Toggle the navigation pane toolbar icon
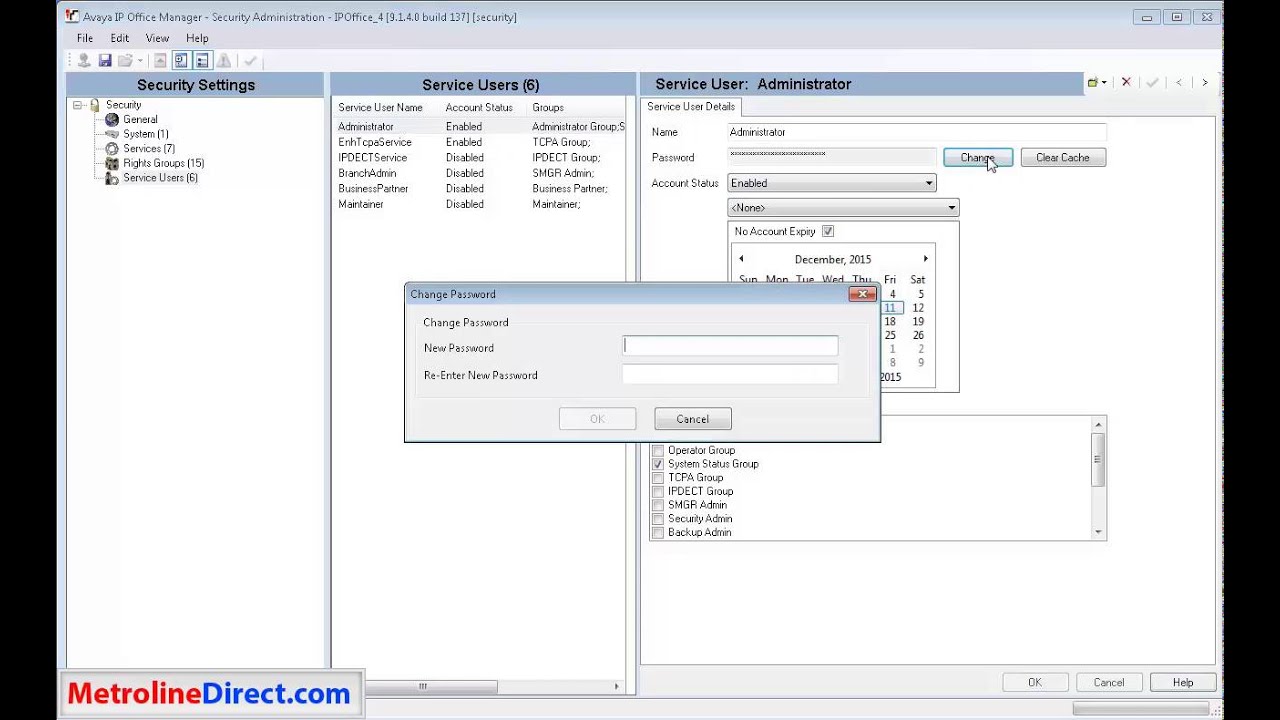Screen dimensions: 1280x720 click(181, 61)
